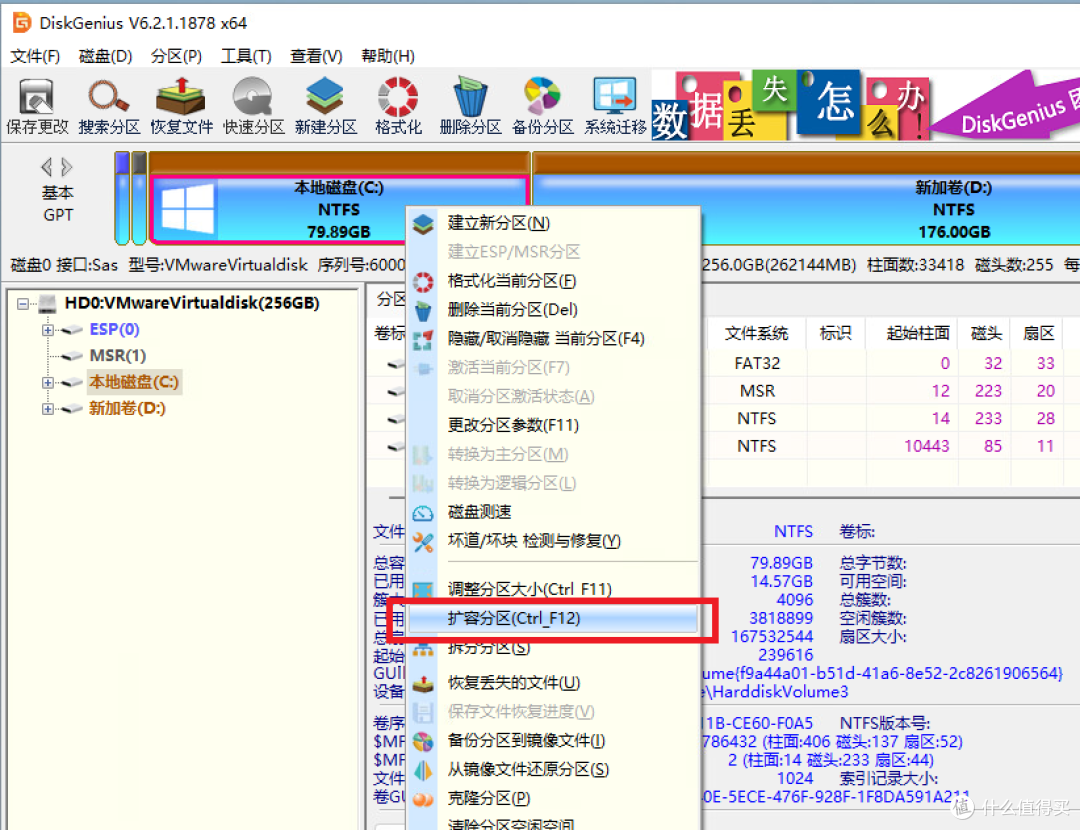Click the icon beside 克隆分区(P)
1080x830 pixels.
coord(423,799)
